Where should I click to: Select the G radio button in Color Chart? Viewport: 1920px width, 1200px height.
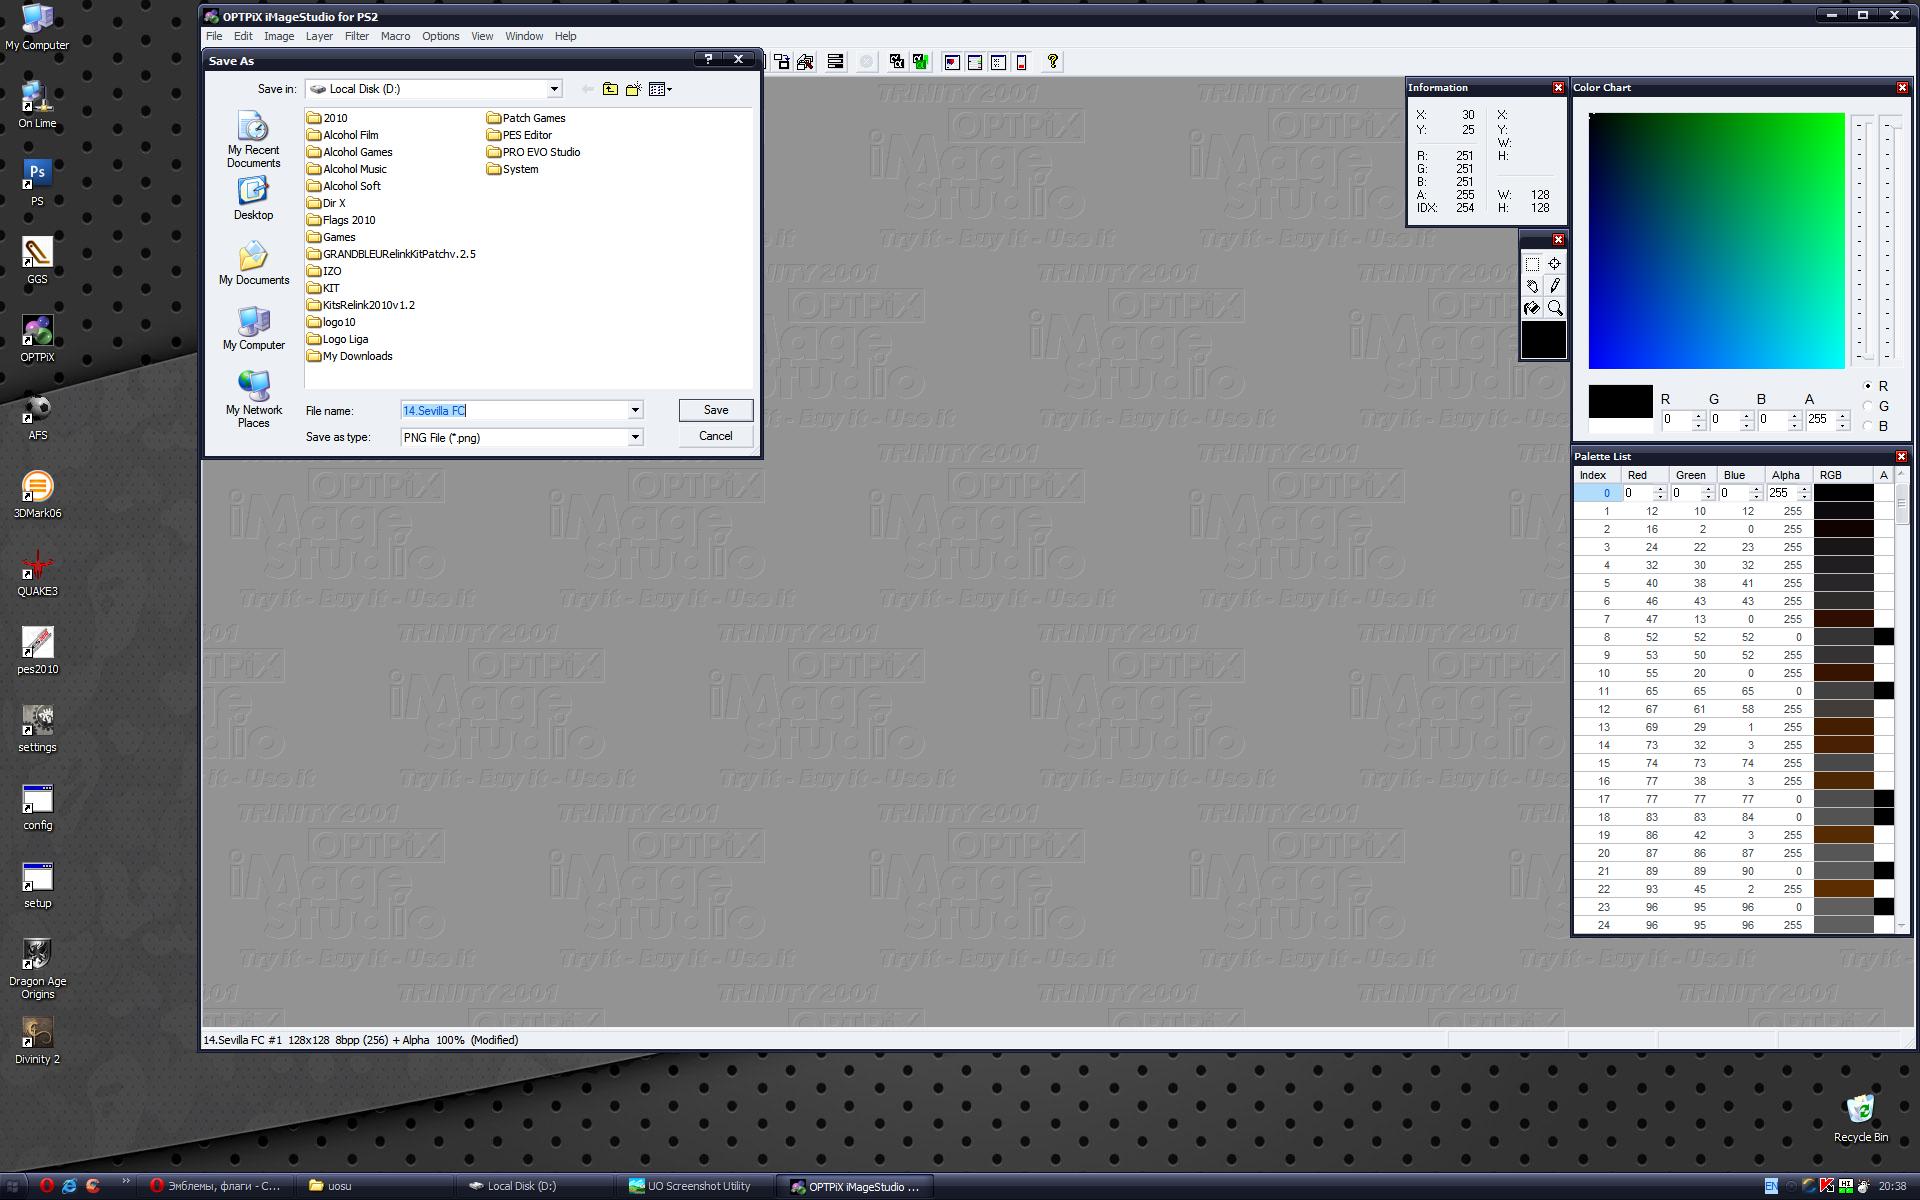click(1867, 406)
